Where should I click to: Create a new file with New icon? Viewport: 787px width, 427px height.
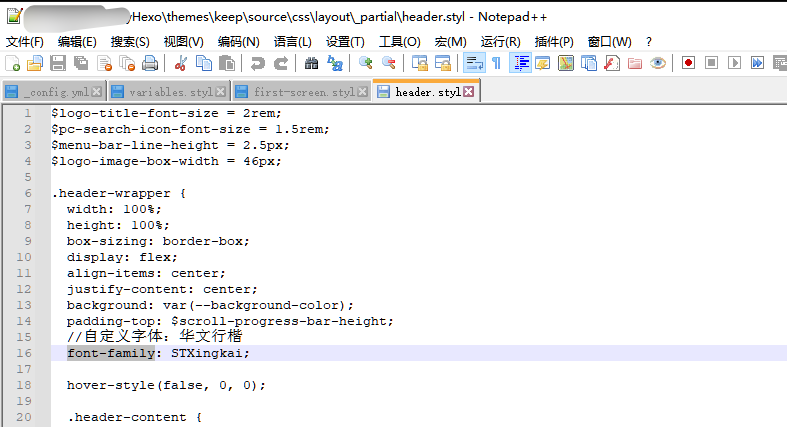[x=13, y=63]
